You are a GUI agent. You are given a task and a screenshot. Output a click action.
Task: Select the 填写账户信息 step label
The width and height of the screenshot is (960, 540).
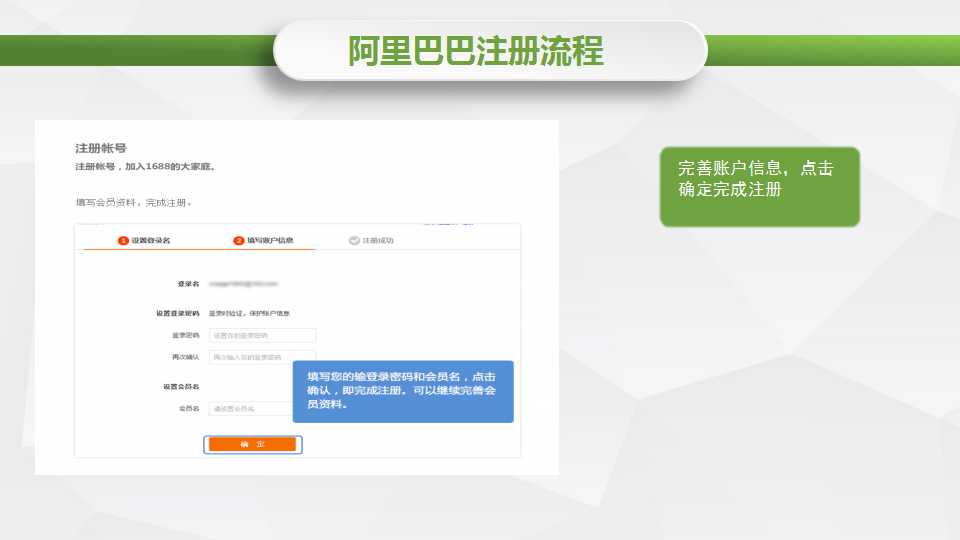(x=270, y=241)
